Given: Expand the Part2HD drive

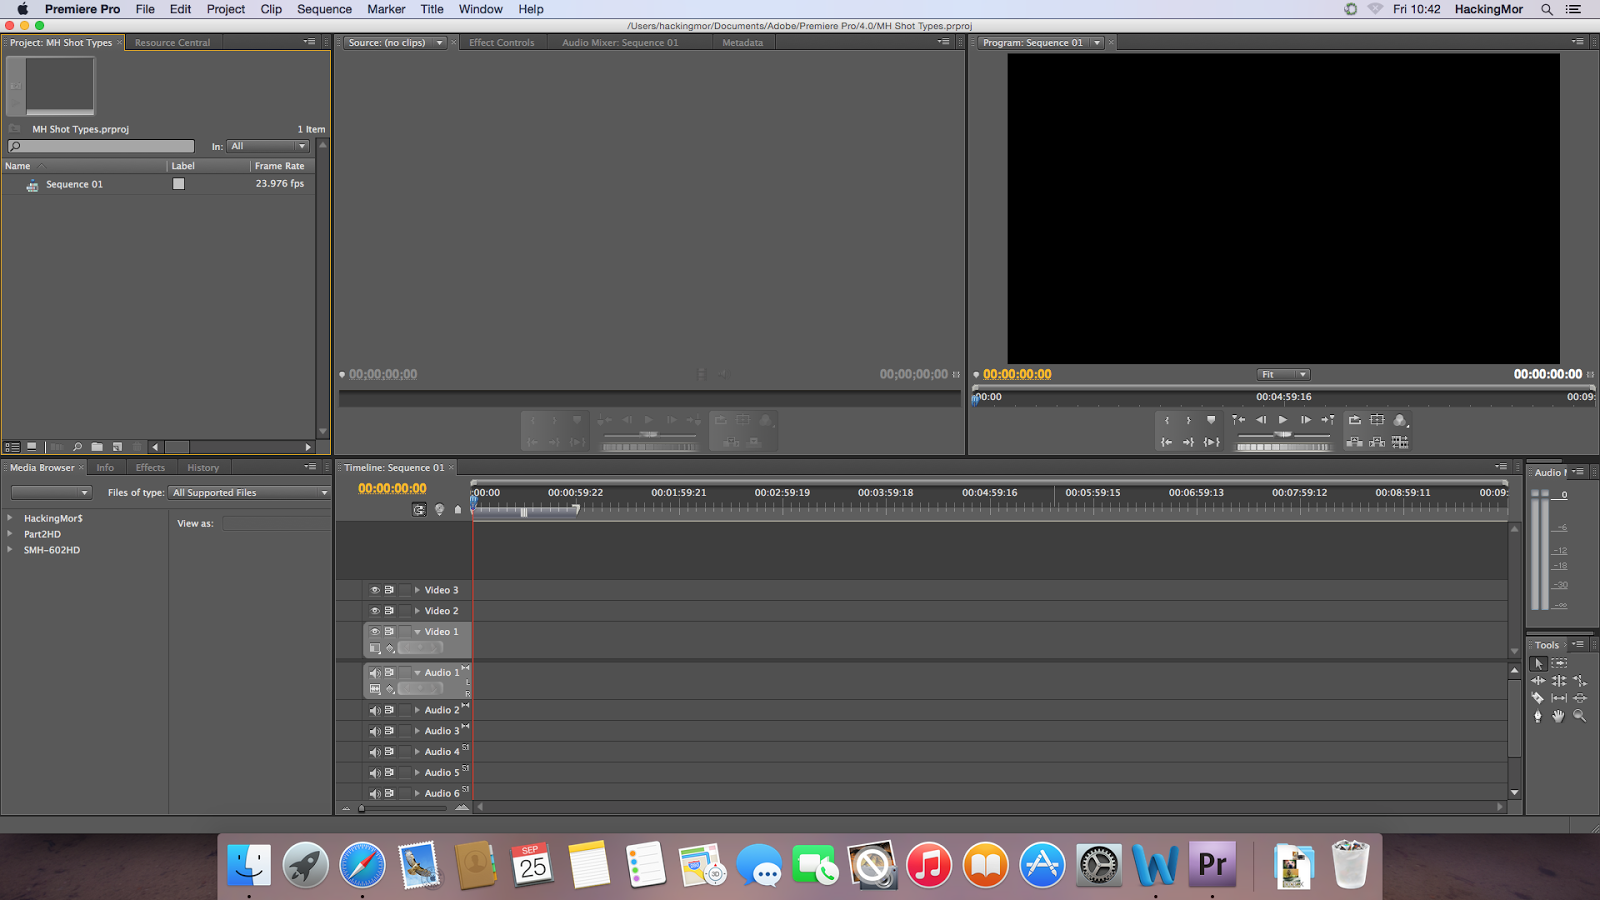Looking at the screenshot, I should (10, 534).
